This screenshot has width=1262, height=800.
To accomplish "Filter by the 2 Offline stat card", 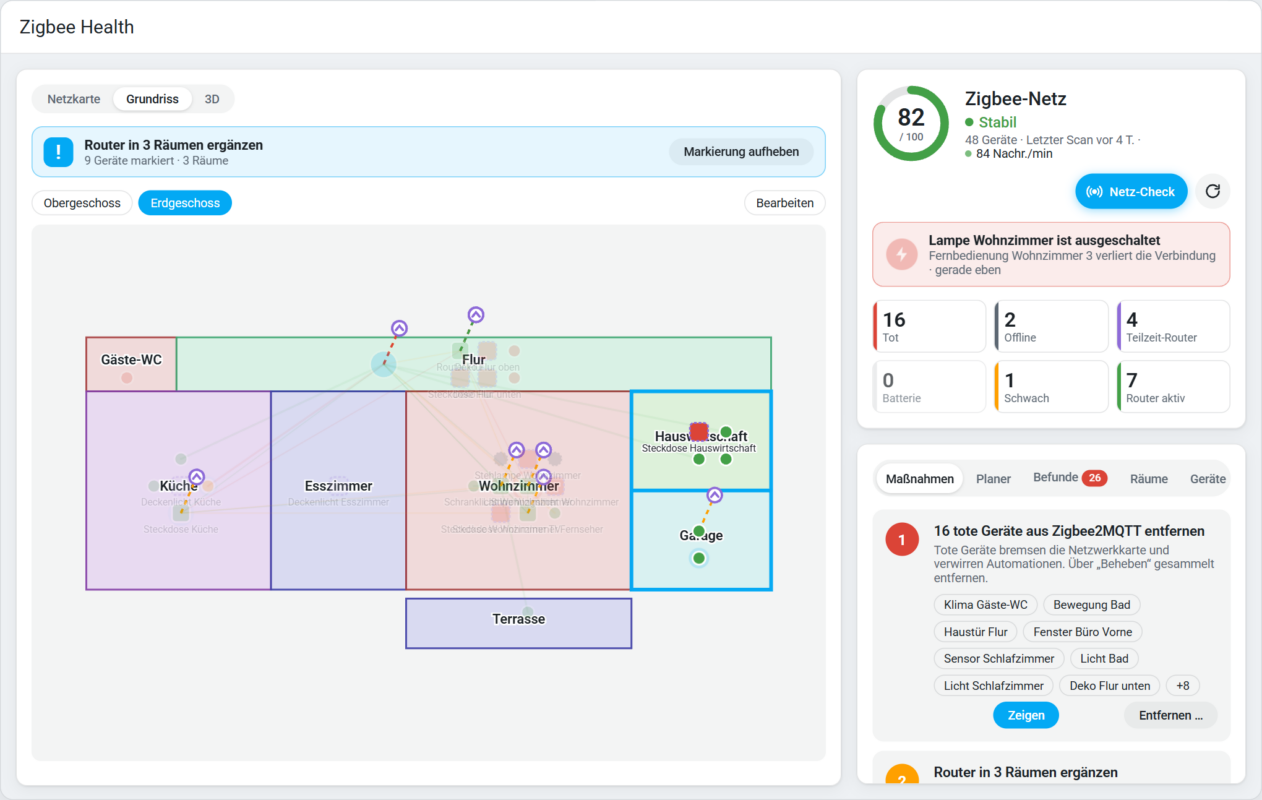I will [x=1051, y=327].
